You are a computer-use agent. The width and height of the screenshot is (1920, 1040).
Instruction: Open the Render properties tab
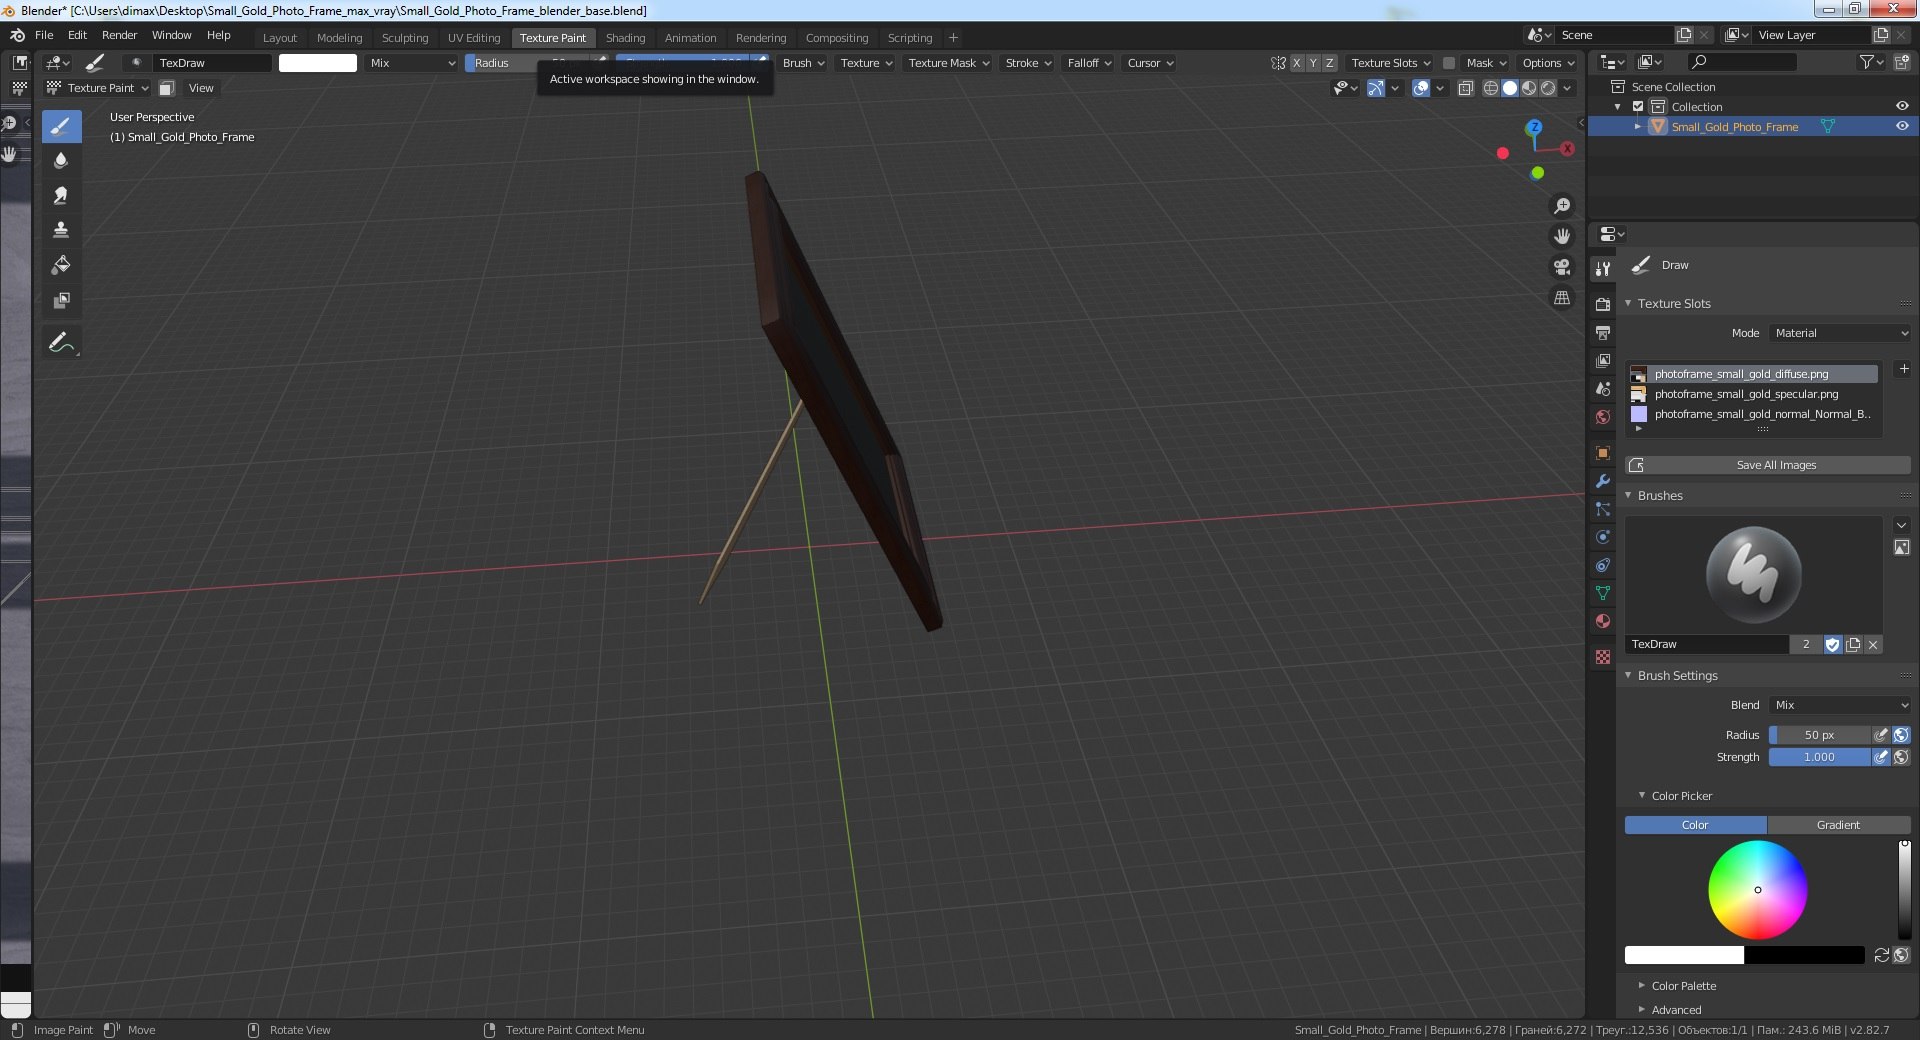(x=1603, y=304)
